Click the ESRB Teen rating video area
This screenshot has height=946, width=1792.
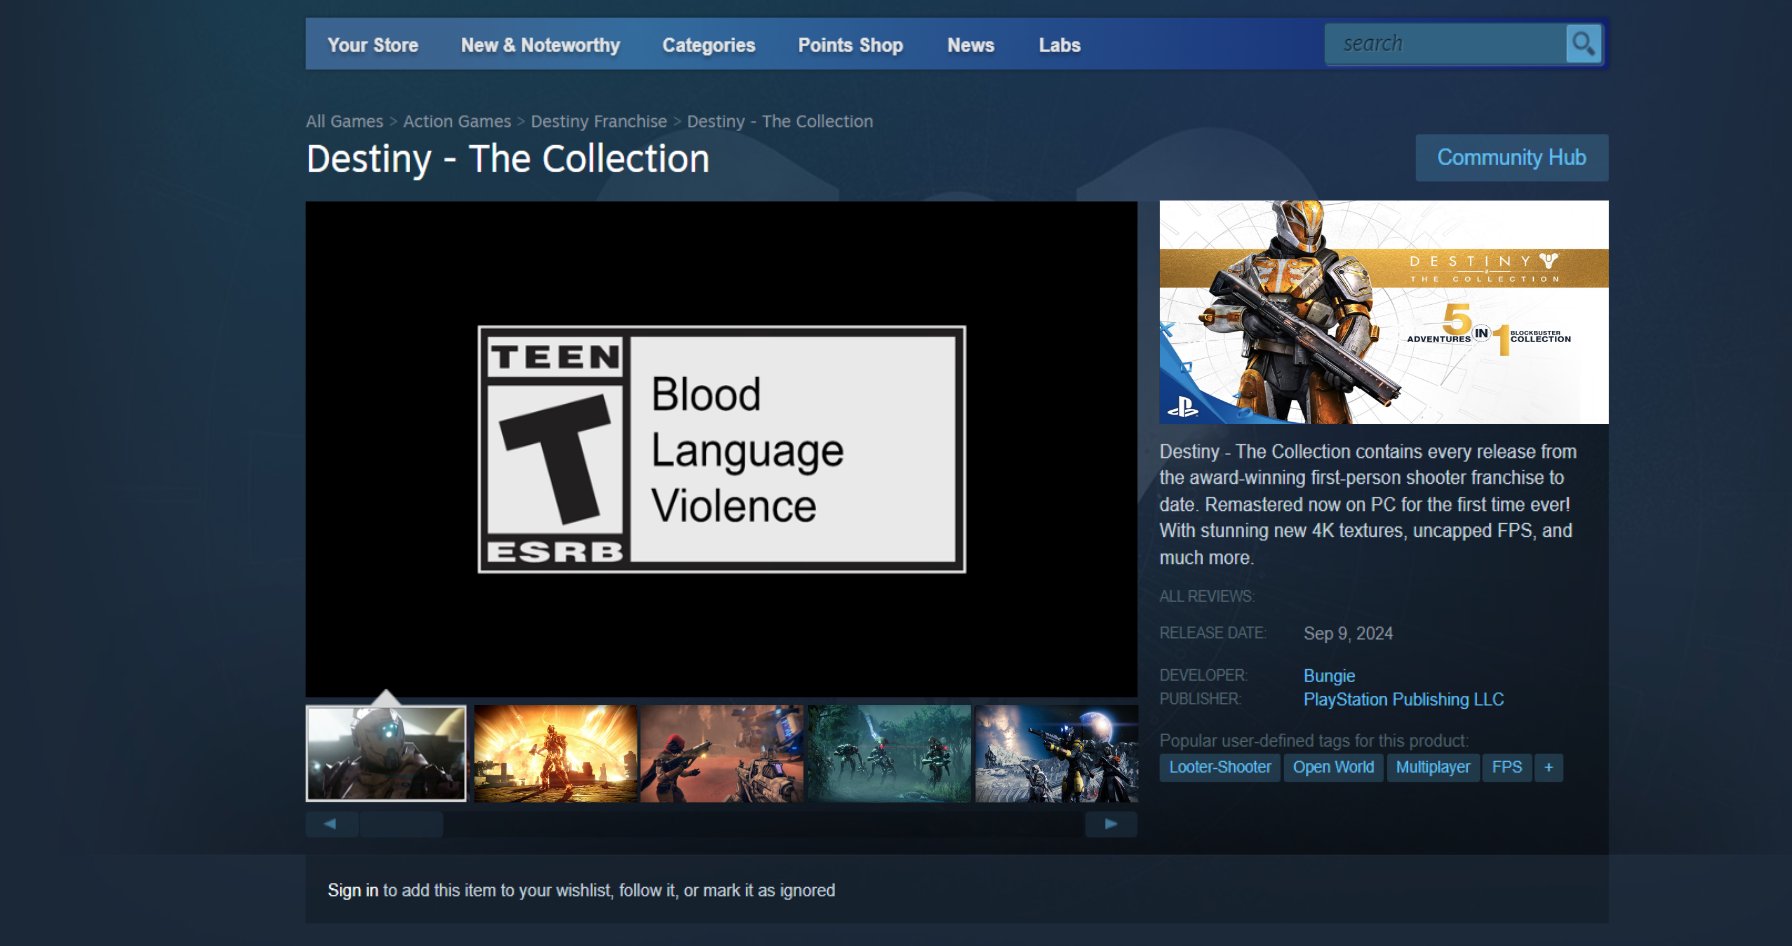coord(721,449)
